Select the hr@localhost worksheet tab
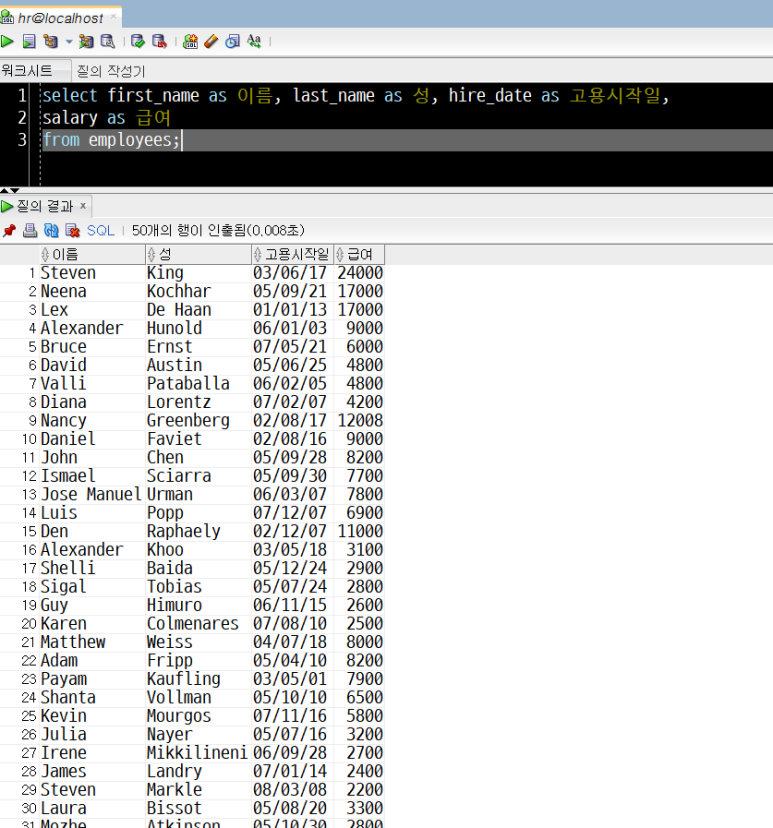773x828 pixels. (59, 18)
